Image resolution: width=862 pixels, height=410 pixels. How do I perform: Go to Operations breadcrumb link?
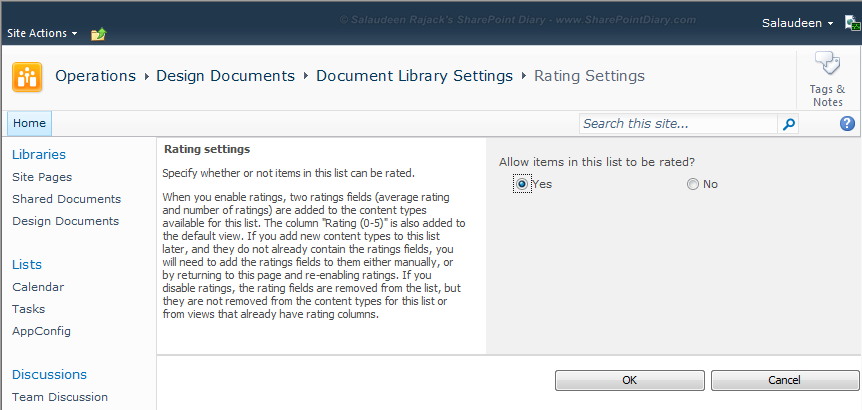click(96, 76)
